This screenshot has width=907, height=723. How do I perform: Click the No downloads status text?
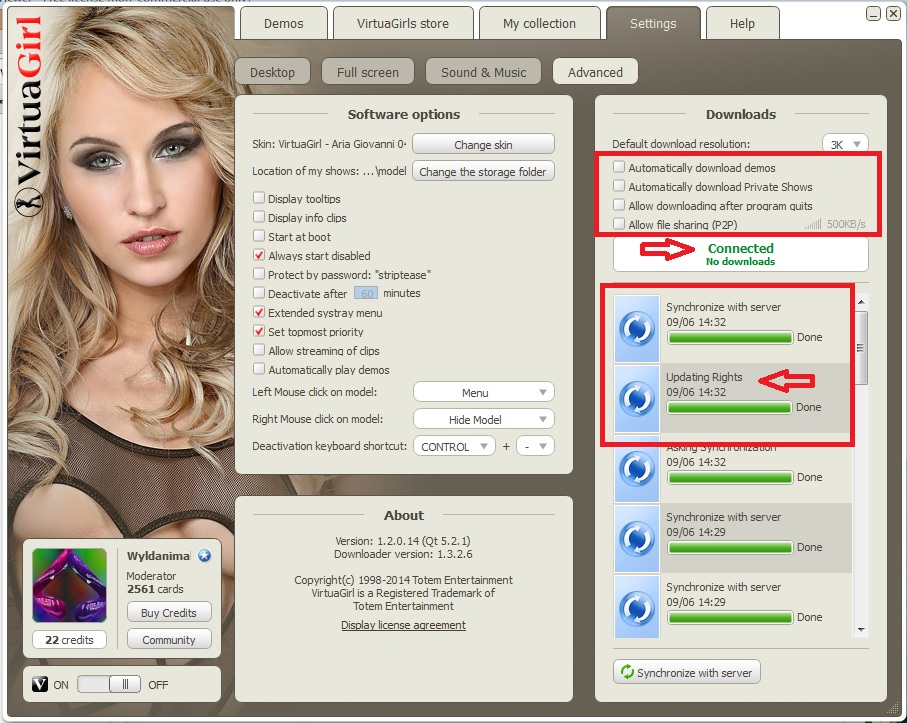(740, 261)
